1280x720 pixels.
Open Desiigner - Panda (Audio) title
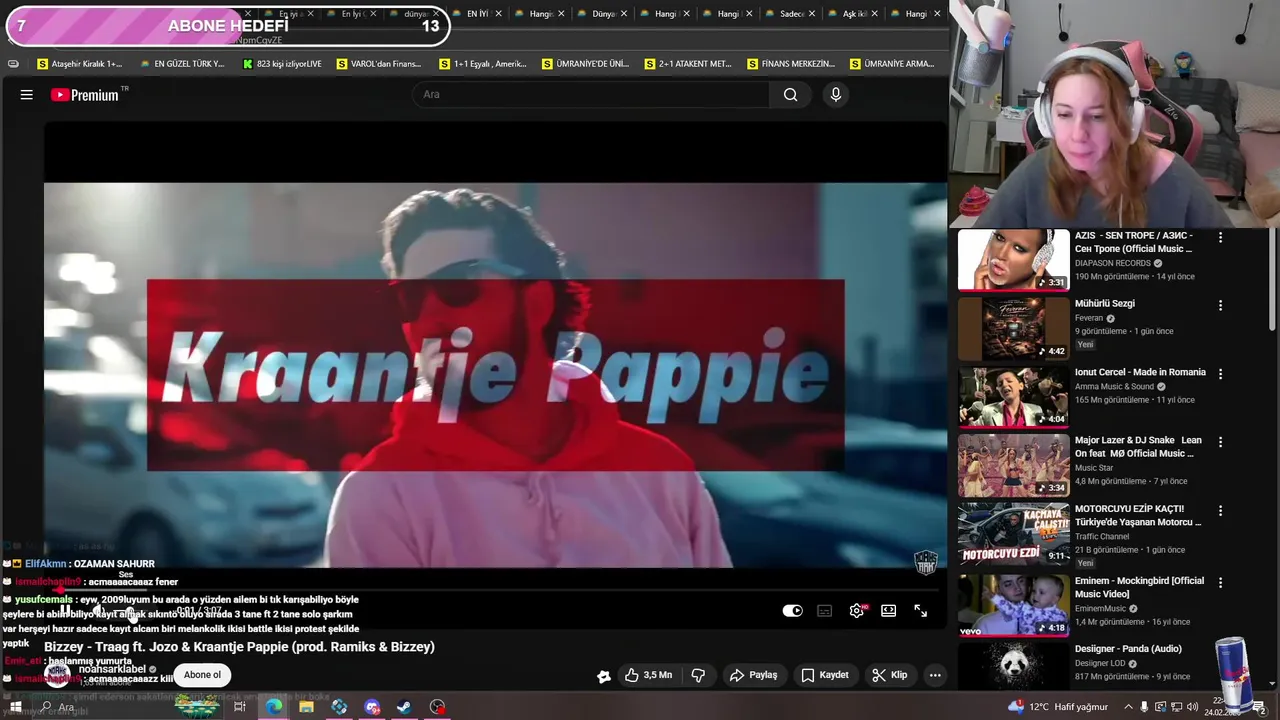[1128, 649]
